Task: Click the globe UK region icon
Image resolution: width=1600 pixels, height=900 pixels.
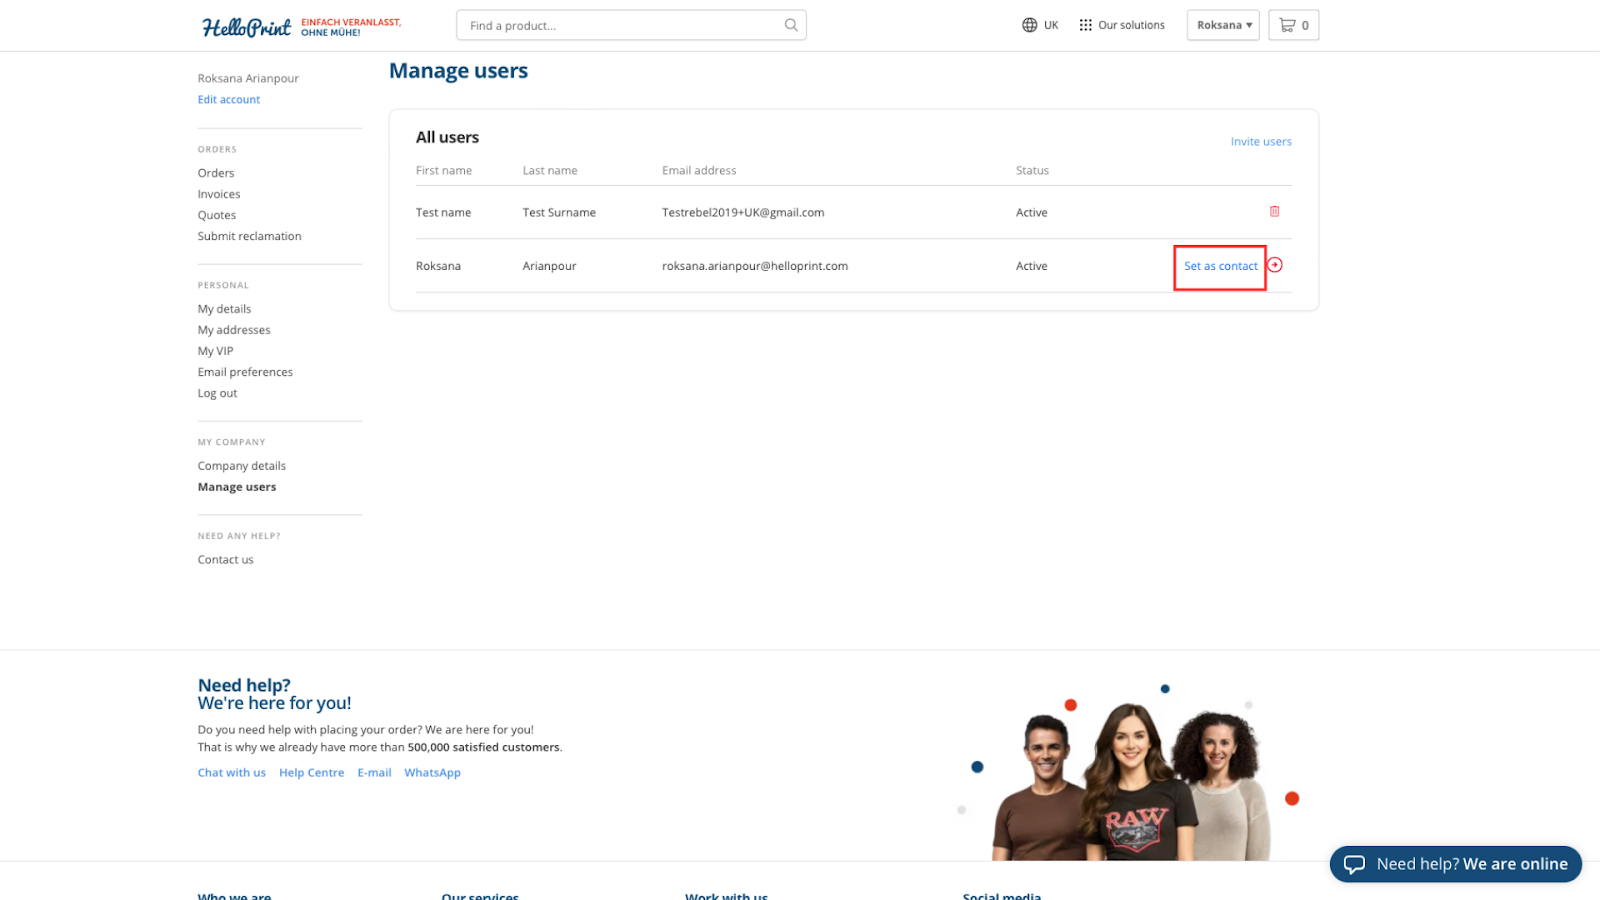Action: click(x=1029, y=25)
